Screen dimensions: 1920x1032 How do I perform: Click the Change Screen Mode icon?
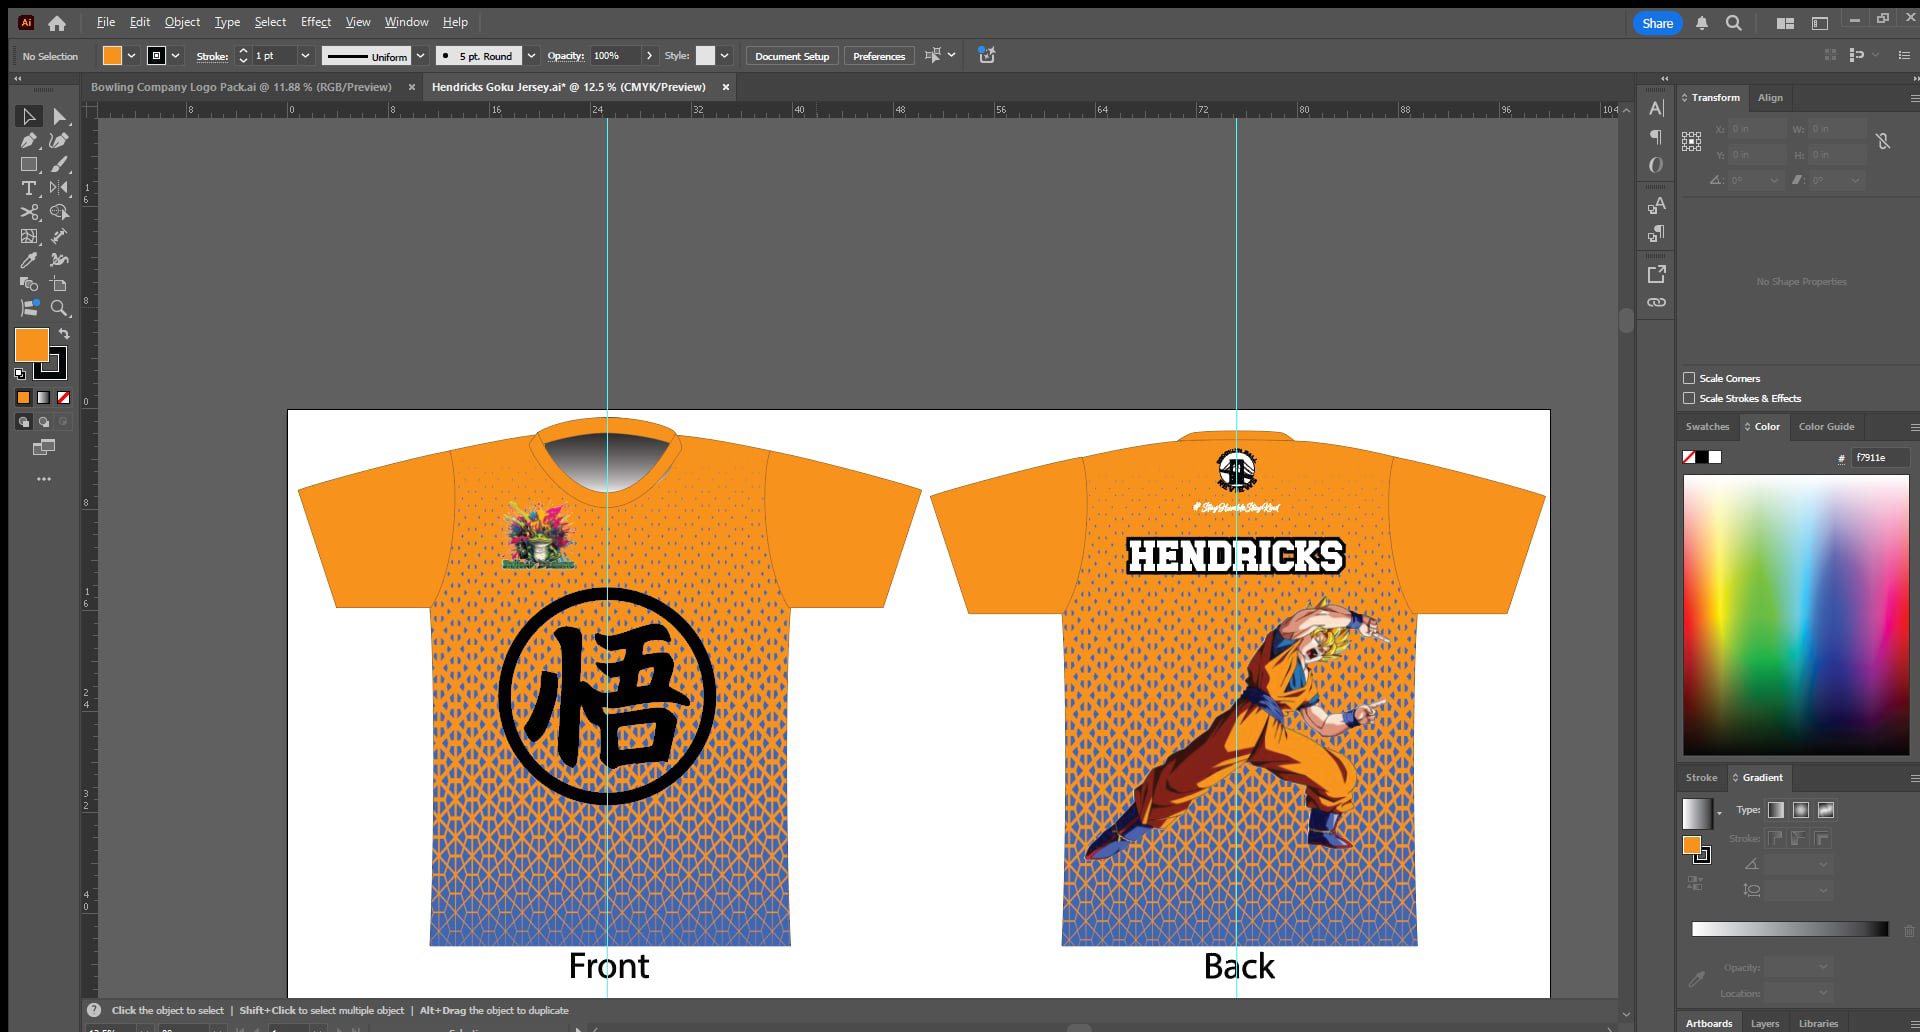pos(44,447)
